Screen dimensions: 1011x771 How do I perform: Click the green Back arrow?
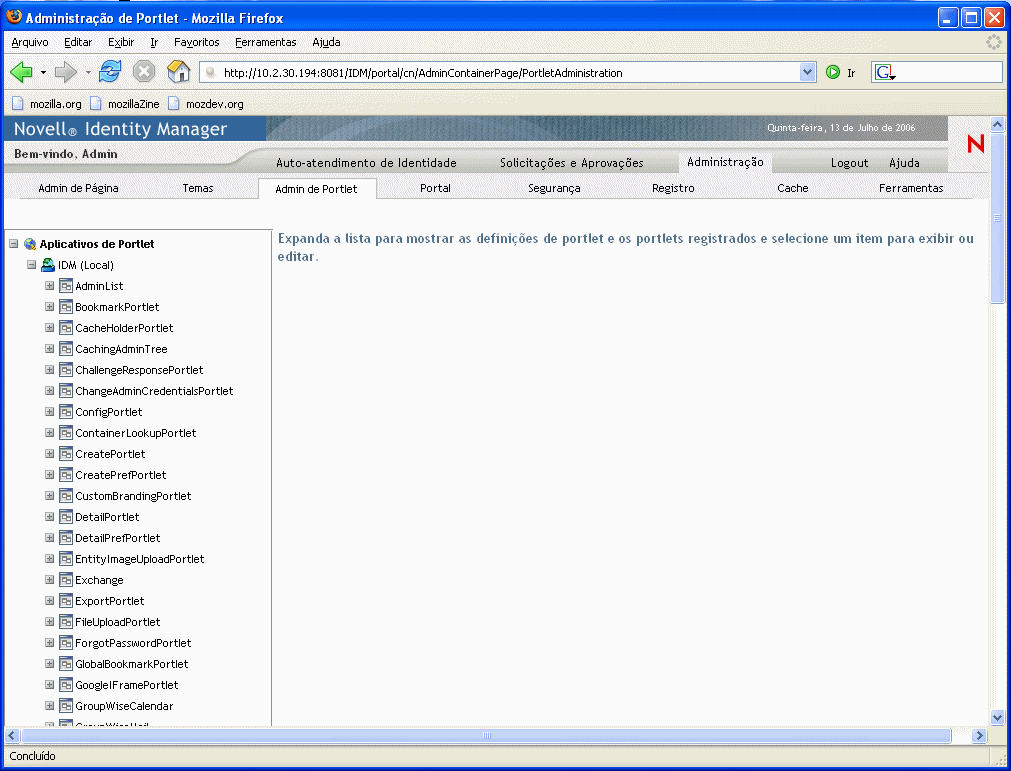(x=21, y=72)
